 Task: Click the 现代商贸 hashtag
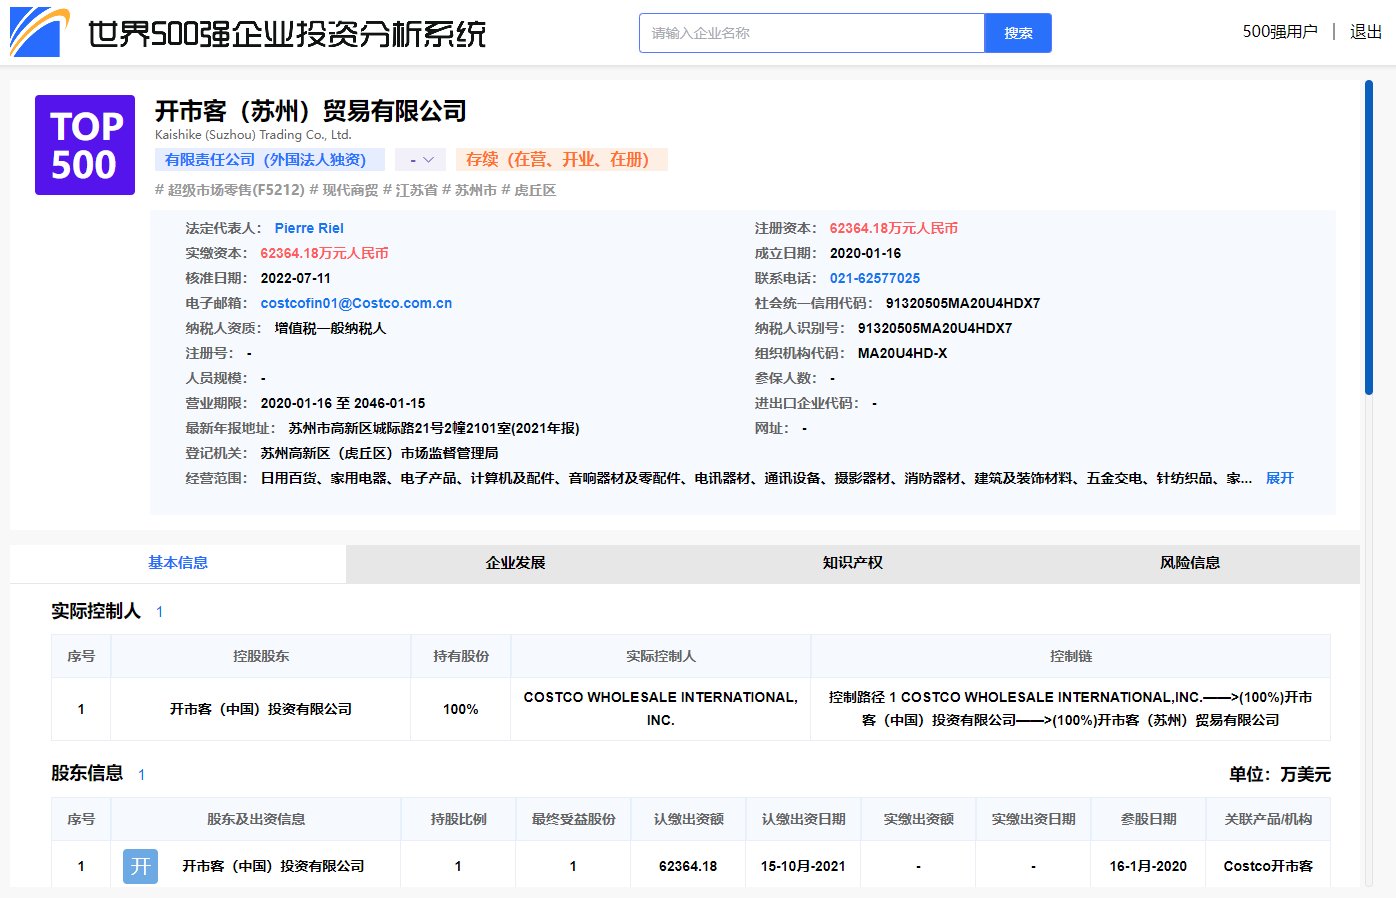(344, 190)
